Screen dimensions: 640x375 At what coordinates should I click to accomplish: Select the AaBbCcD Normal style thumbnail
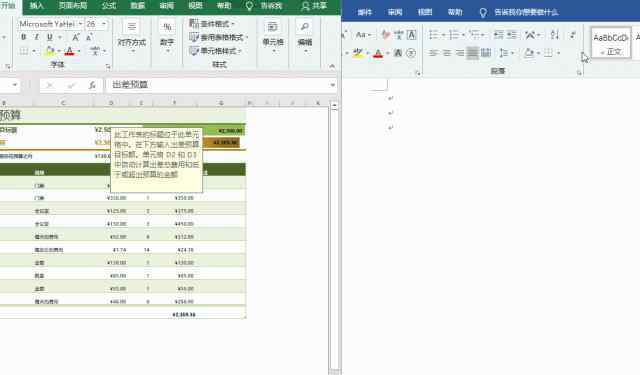610,43
